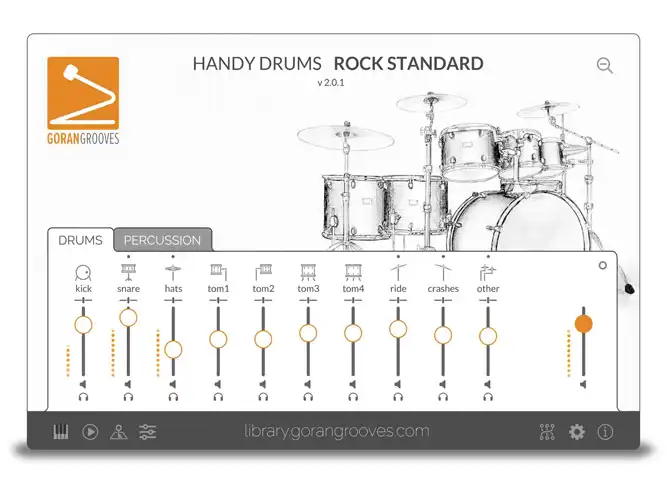Solo the kick channel with headphones icon
The width and height of the screenshot is (667, 500).
tap(83, 397)
